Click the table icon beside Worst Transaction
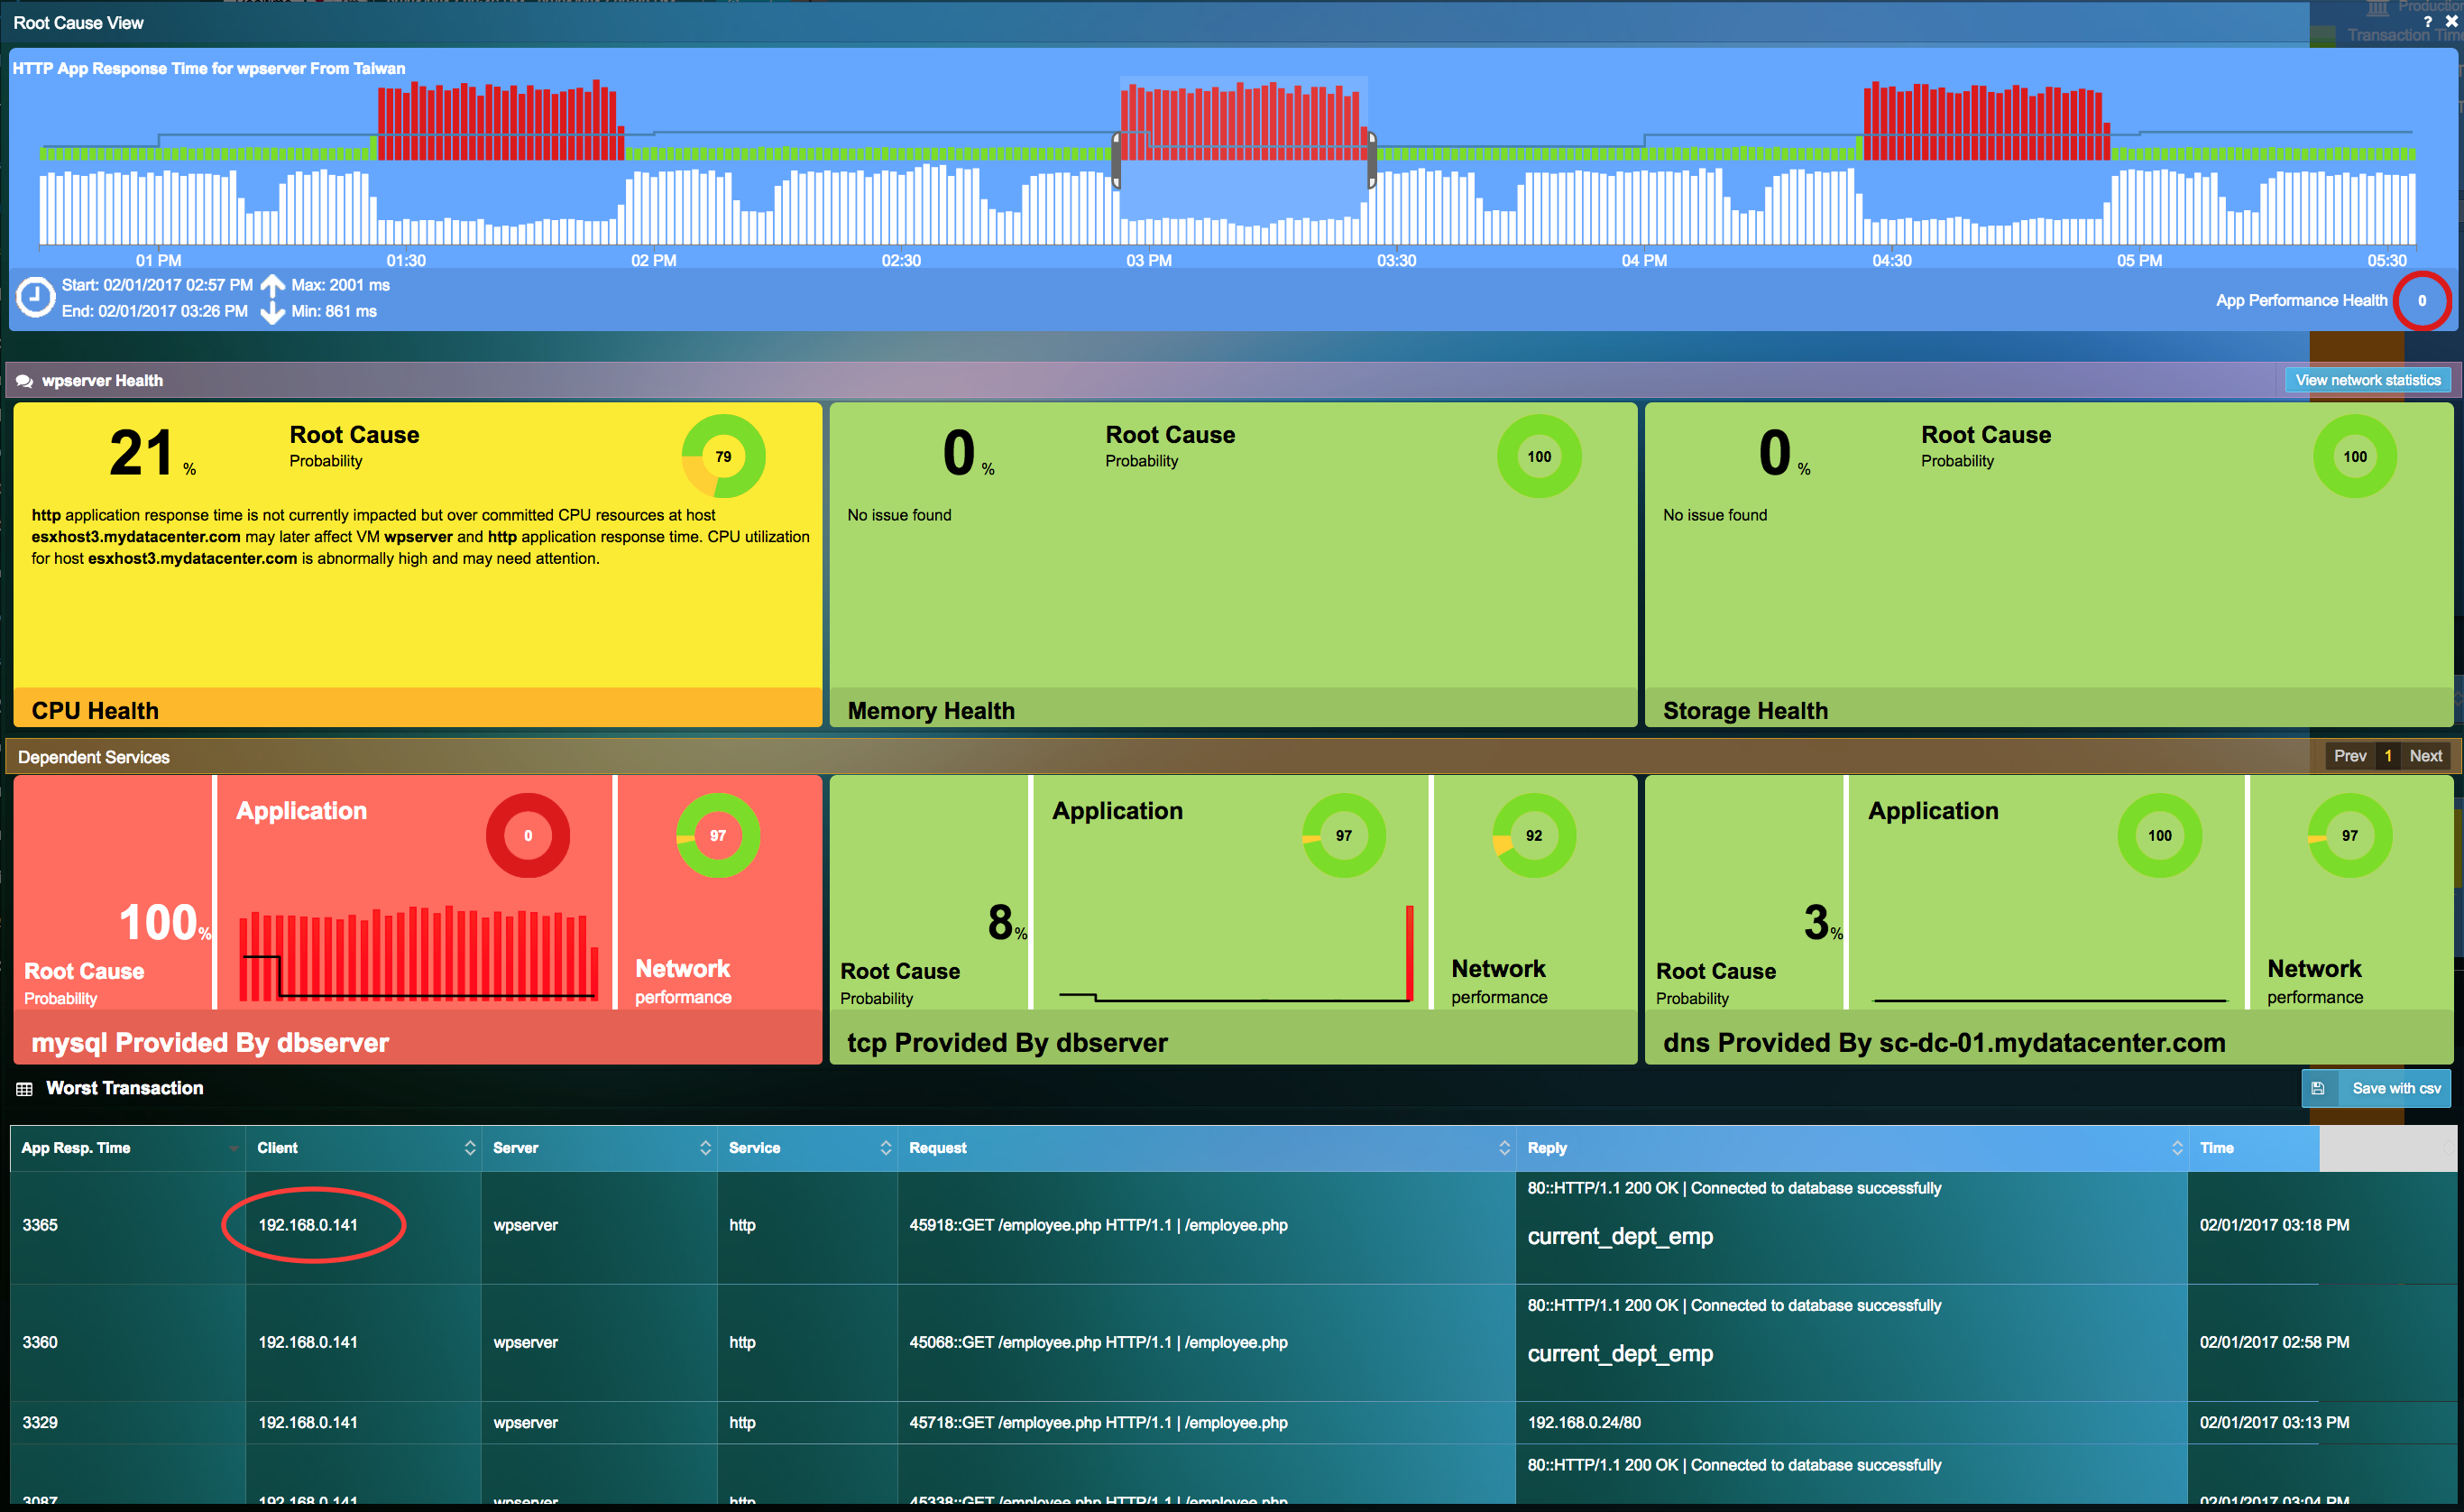 pyautogui.click(x=25, y=1089)
